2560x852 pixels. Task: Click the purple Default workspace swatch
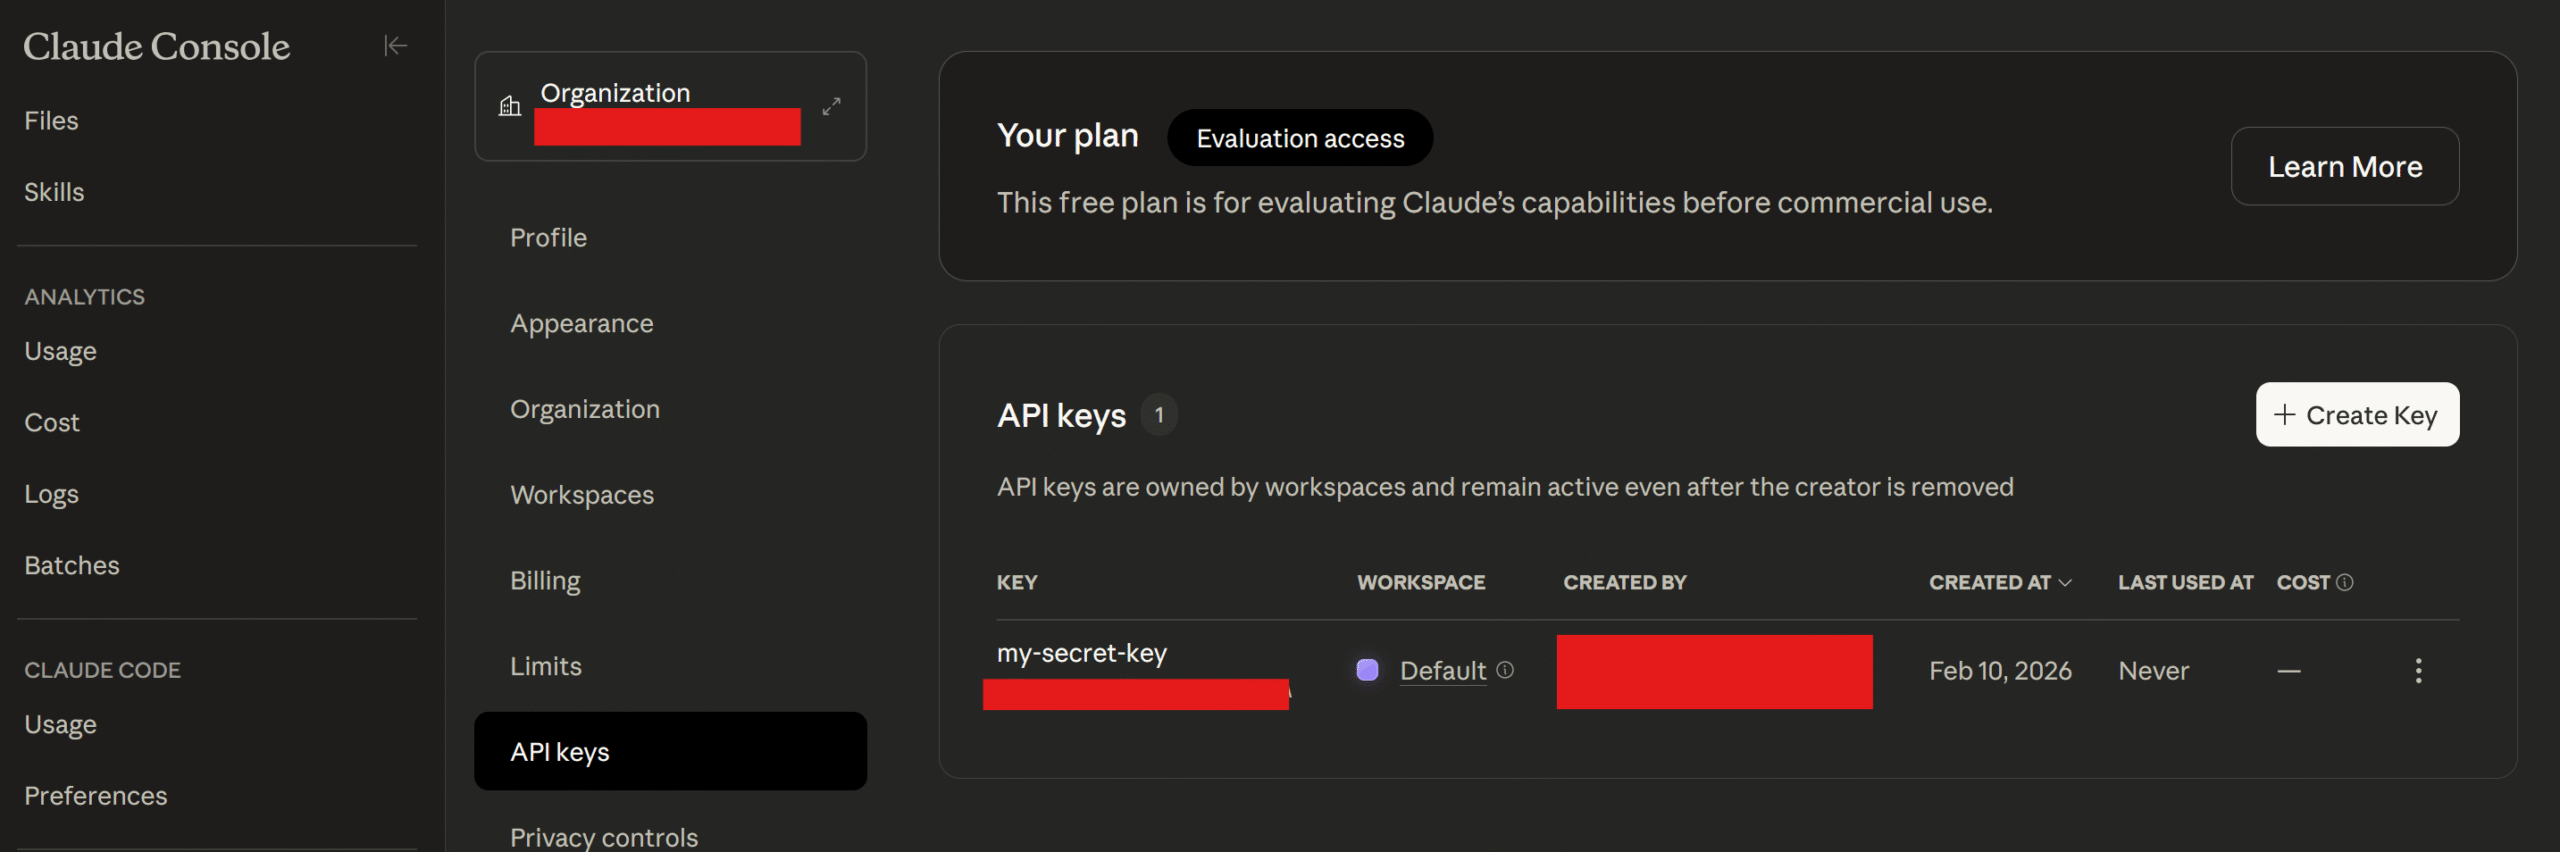point(1367,670)
